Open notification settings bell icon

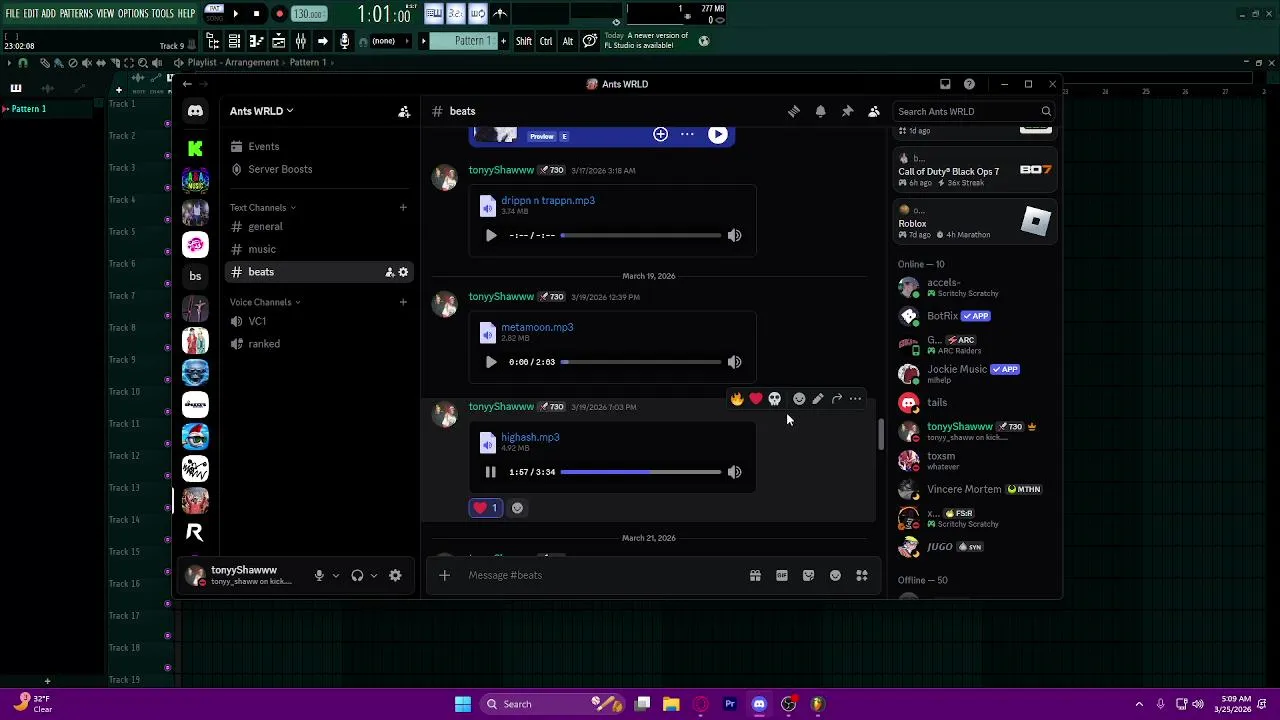click(x=820, y=111)
